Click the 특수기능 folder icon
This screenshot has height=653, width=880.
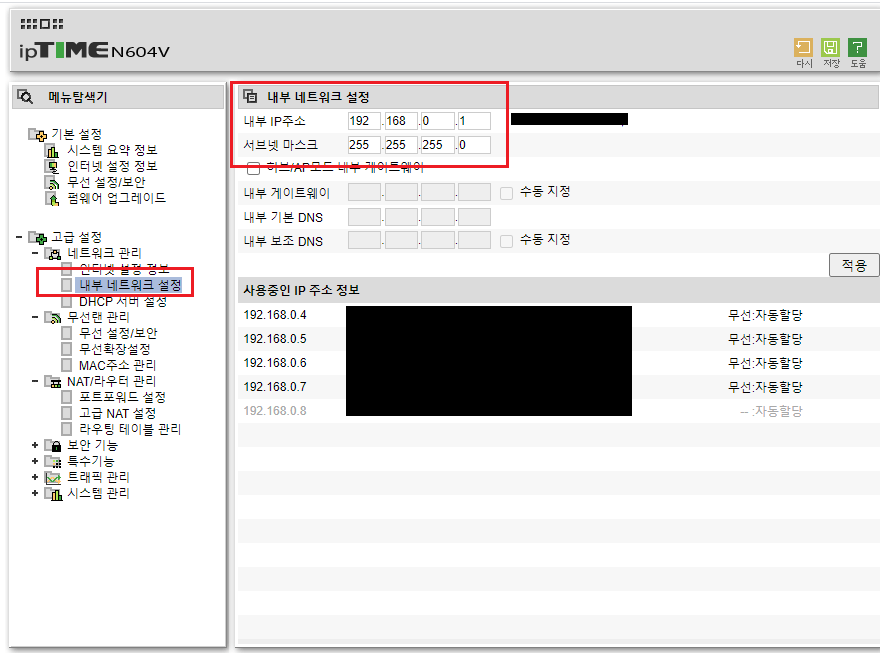[53, 462]
